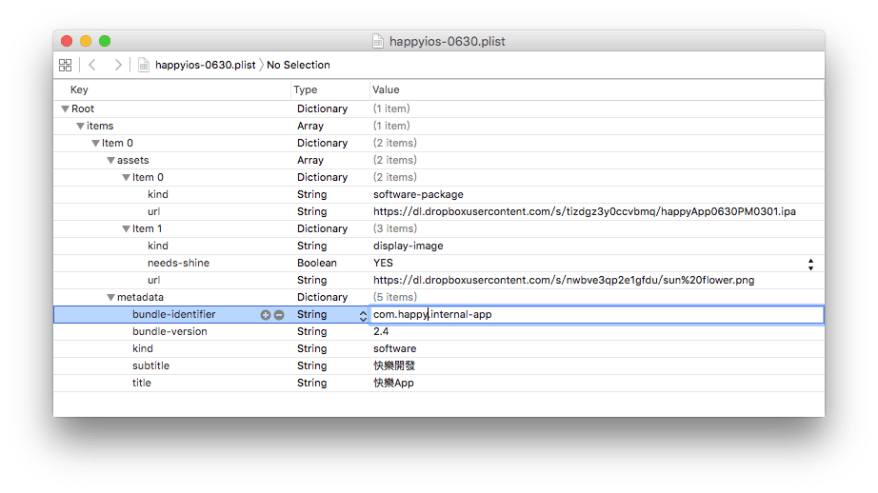Collapse the items array

tap(80, 126)
